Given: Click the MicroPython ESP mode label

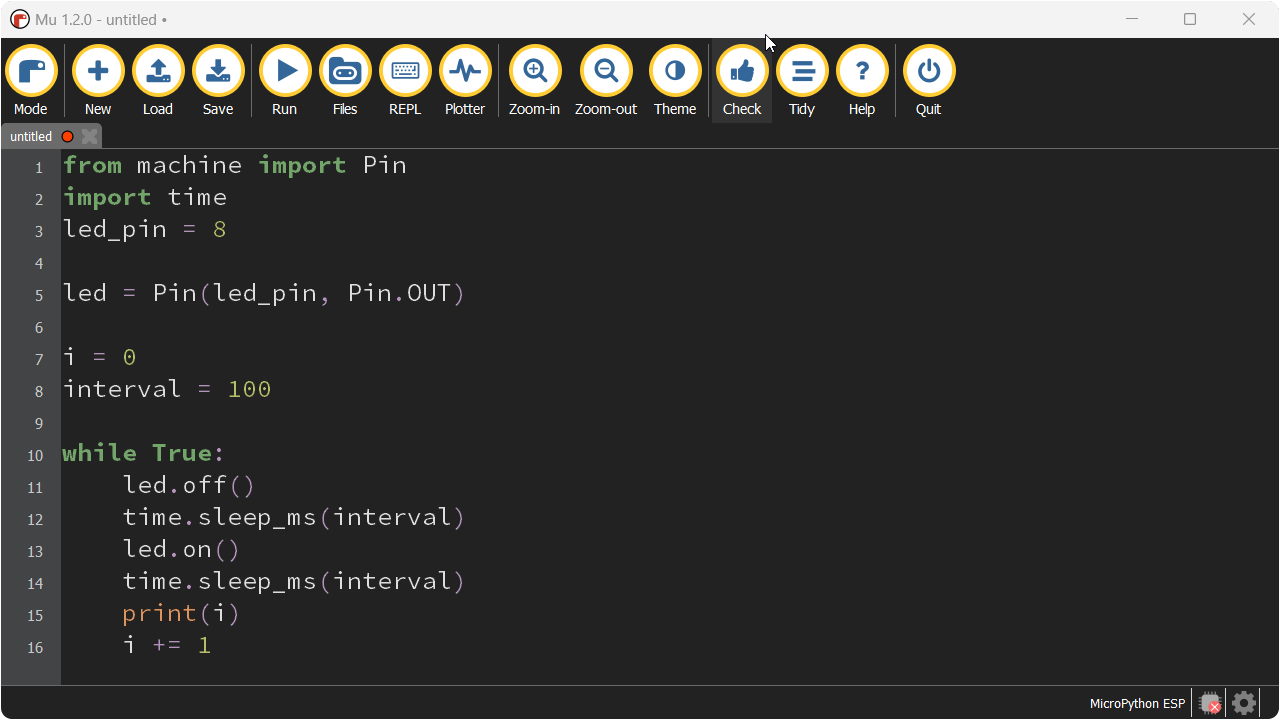Looking at the screenshot, I should [1137, 703].
